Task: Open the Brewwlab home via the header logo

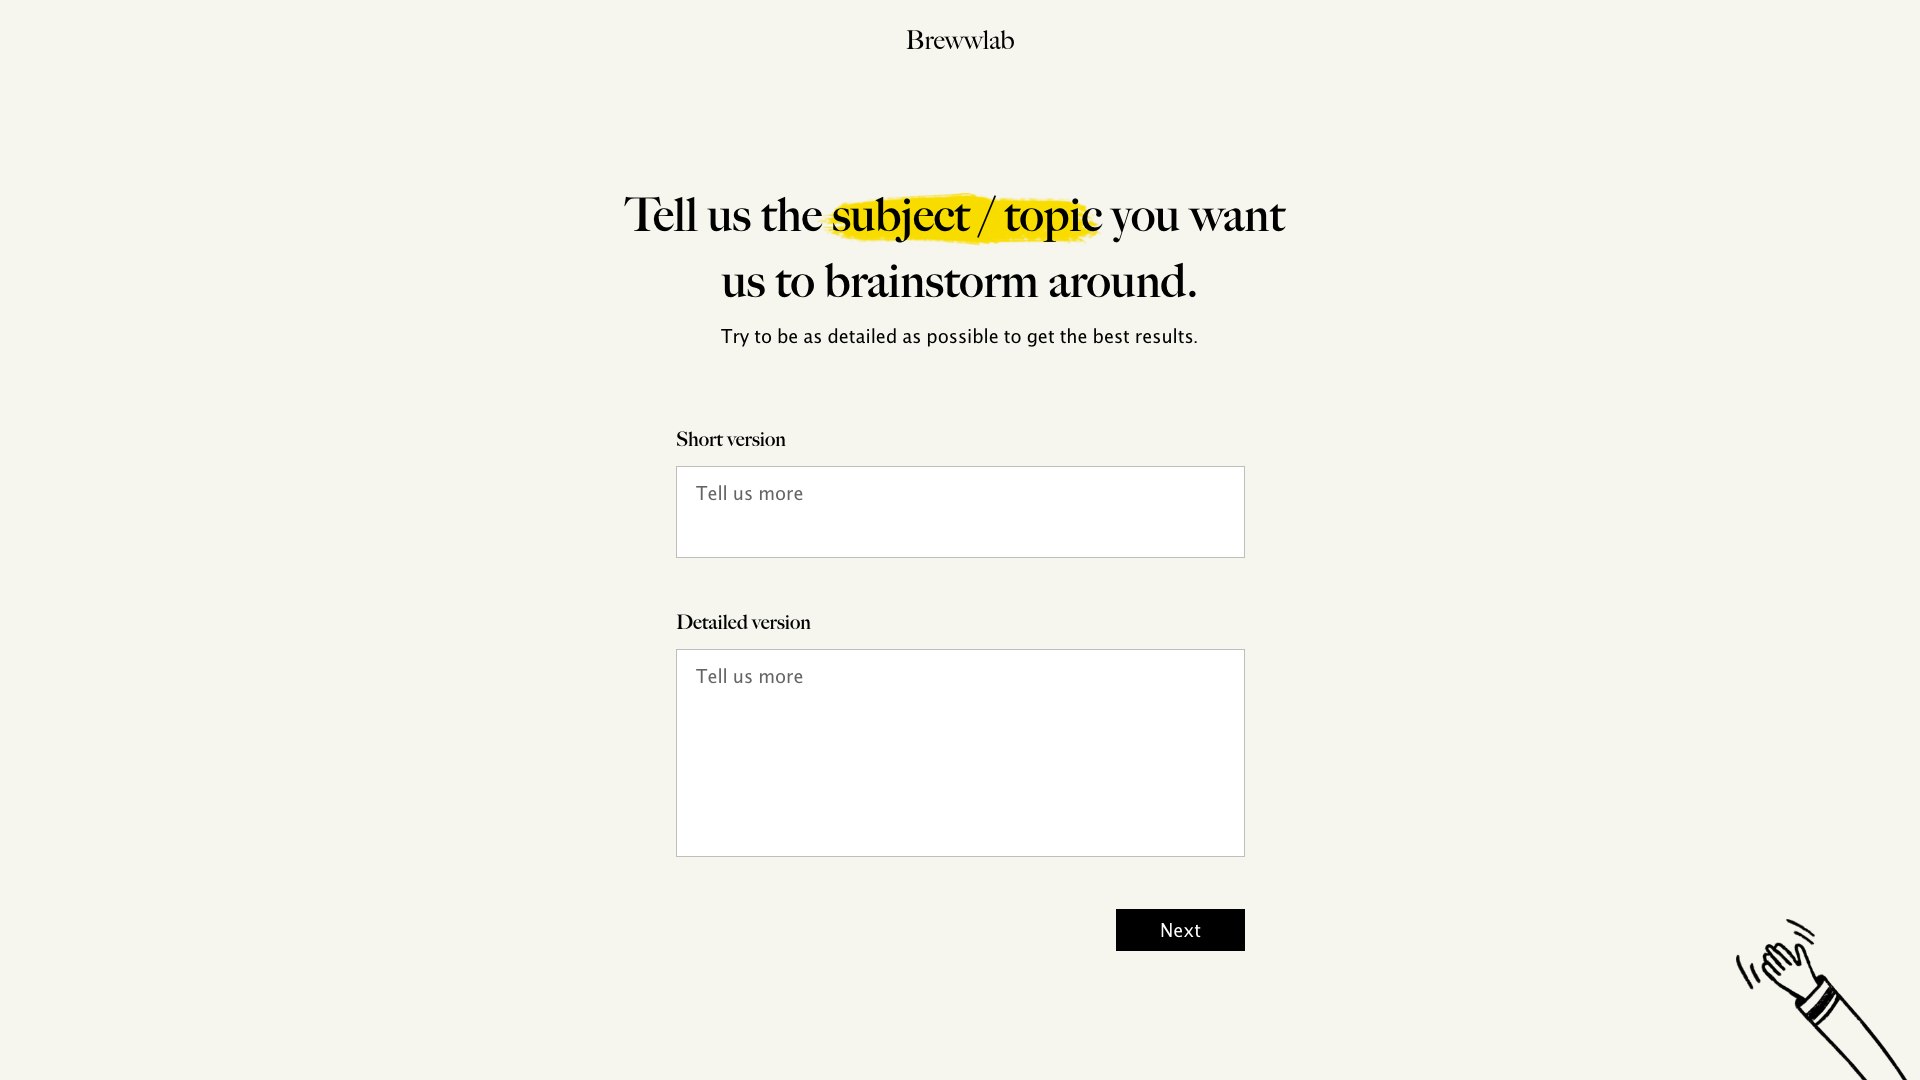Action: (959, 40)
